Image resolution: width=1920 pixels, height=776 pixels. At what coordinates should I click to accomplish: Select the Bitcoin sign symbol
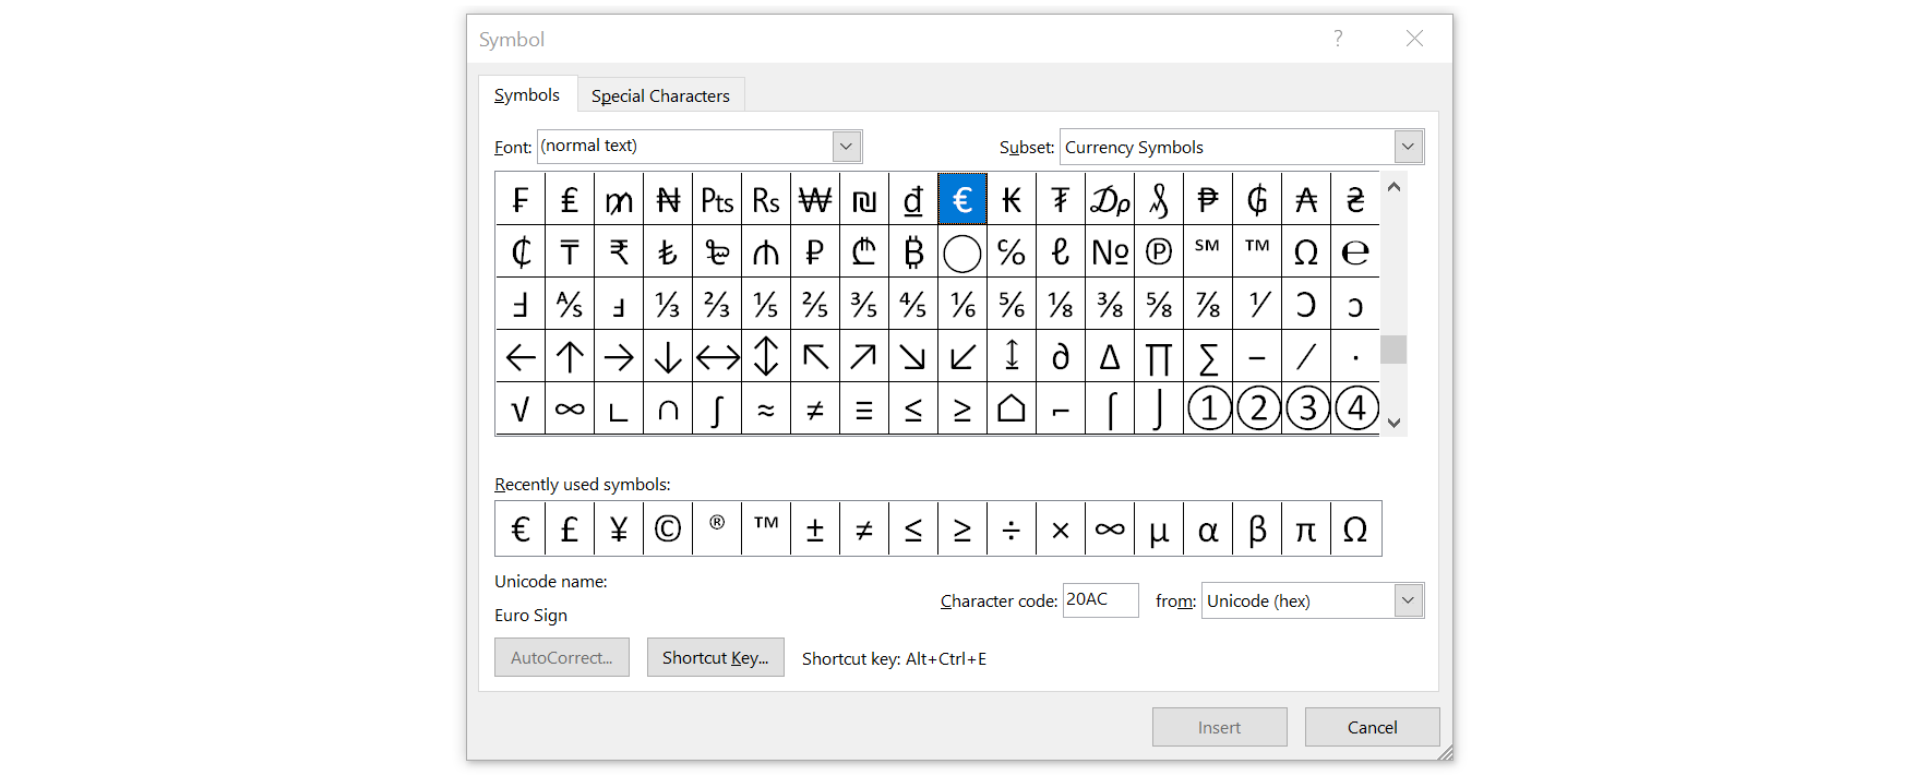point(913,252)
